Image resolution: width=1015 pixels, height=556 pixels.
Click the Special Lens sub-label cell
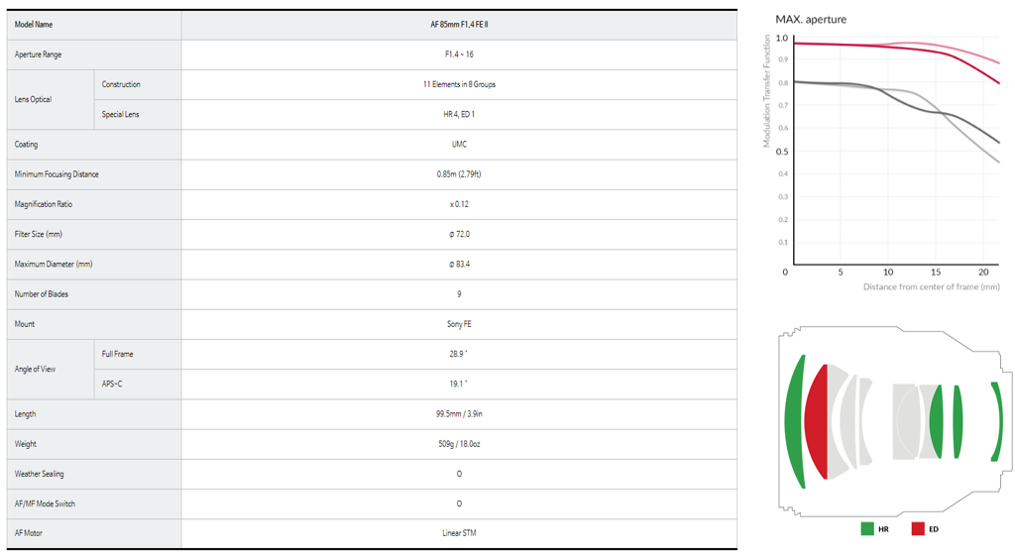point(121,114)
